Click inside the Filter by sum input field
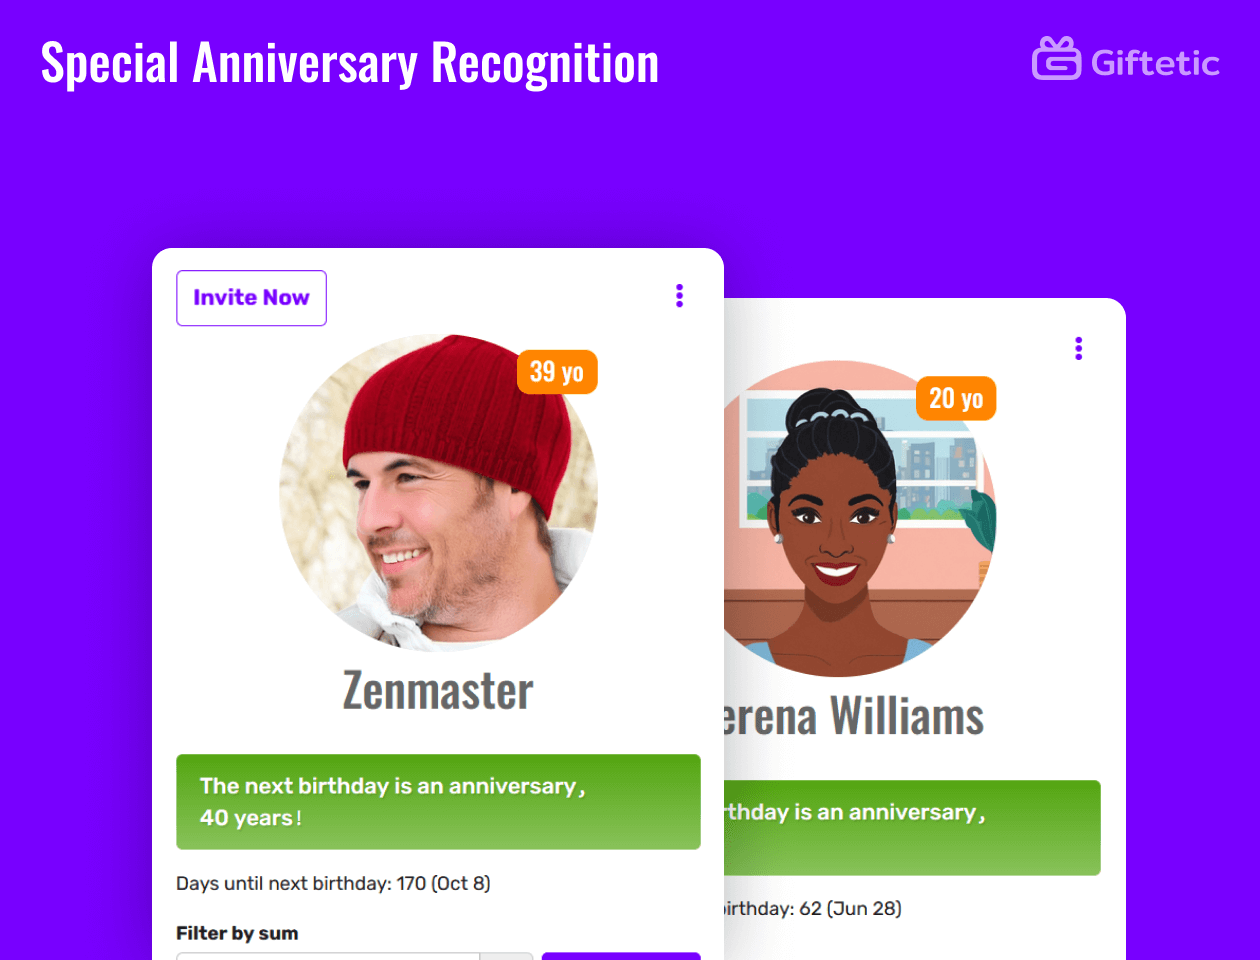Image resolution: width=1260 pixels, height=960 pixels. [x=330, y=957]
